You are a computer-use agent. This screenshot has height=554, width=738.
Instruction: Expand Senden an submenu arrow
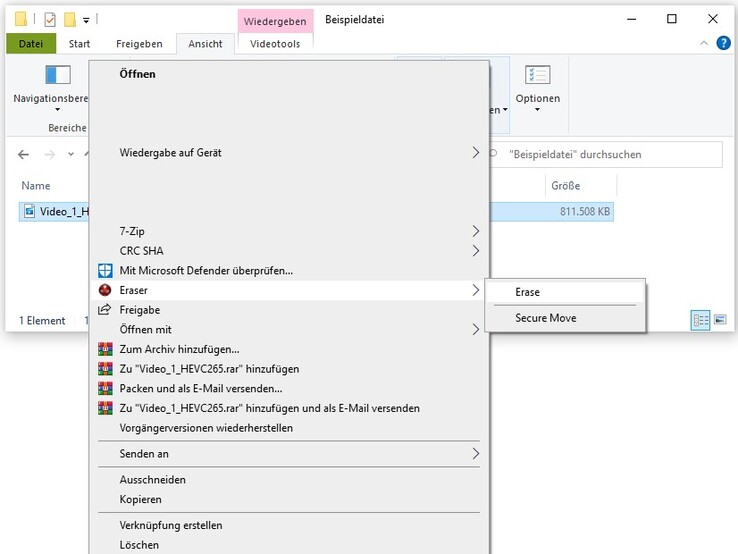tap(476, 454)
